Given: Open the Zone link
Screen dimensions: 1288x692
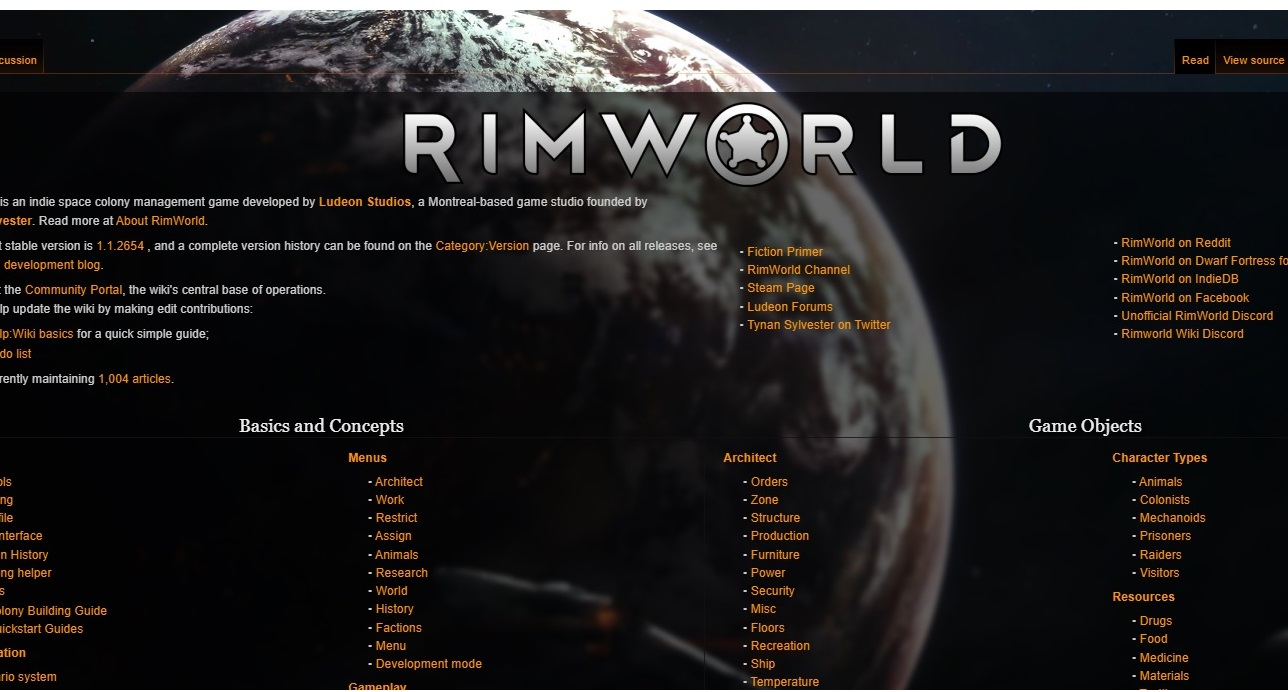Looking at the screenshot, I should [x=764, y=500].
